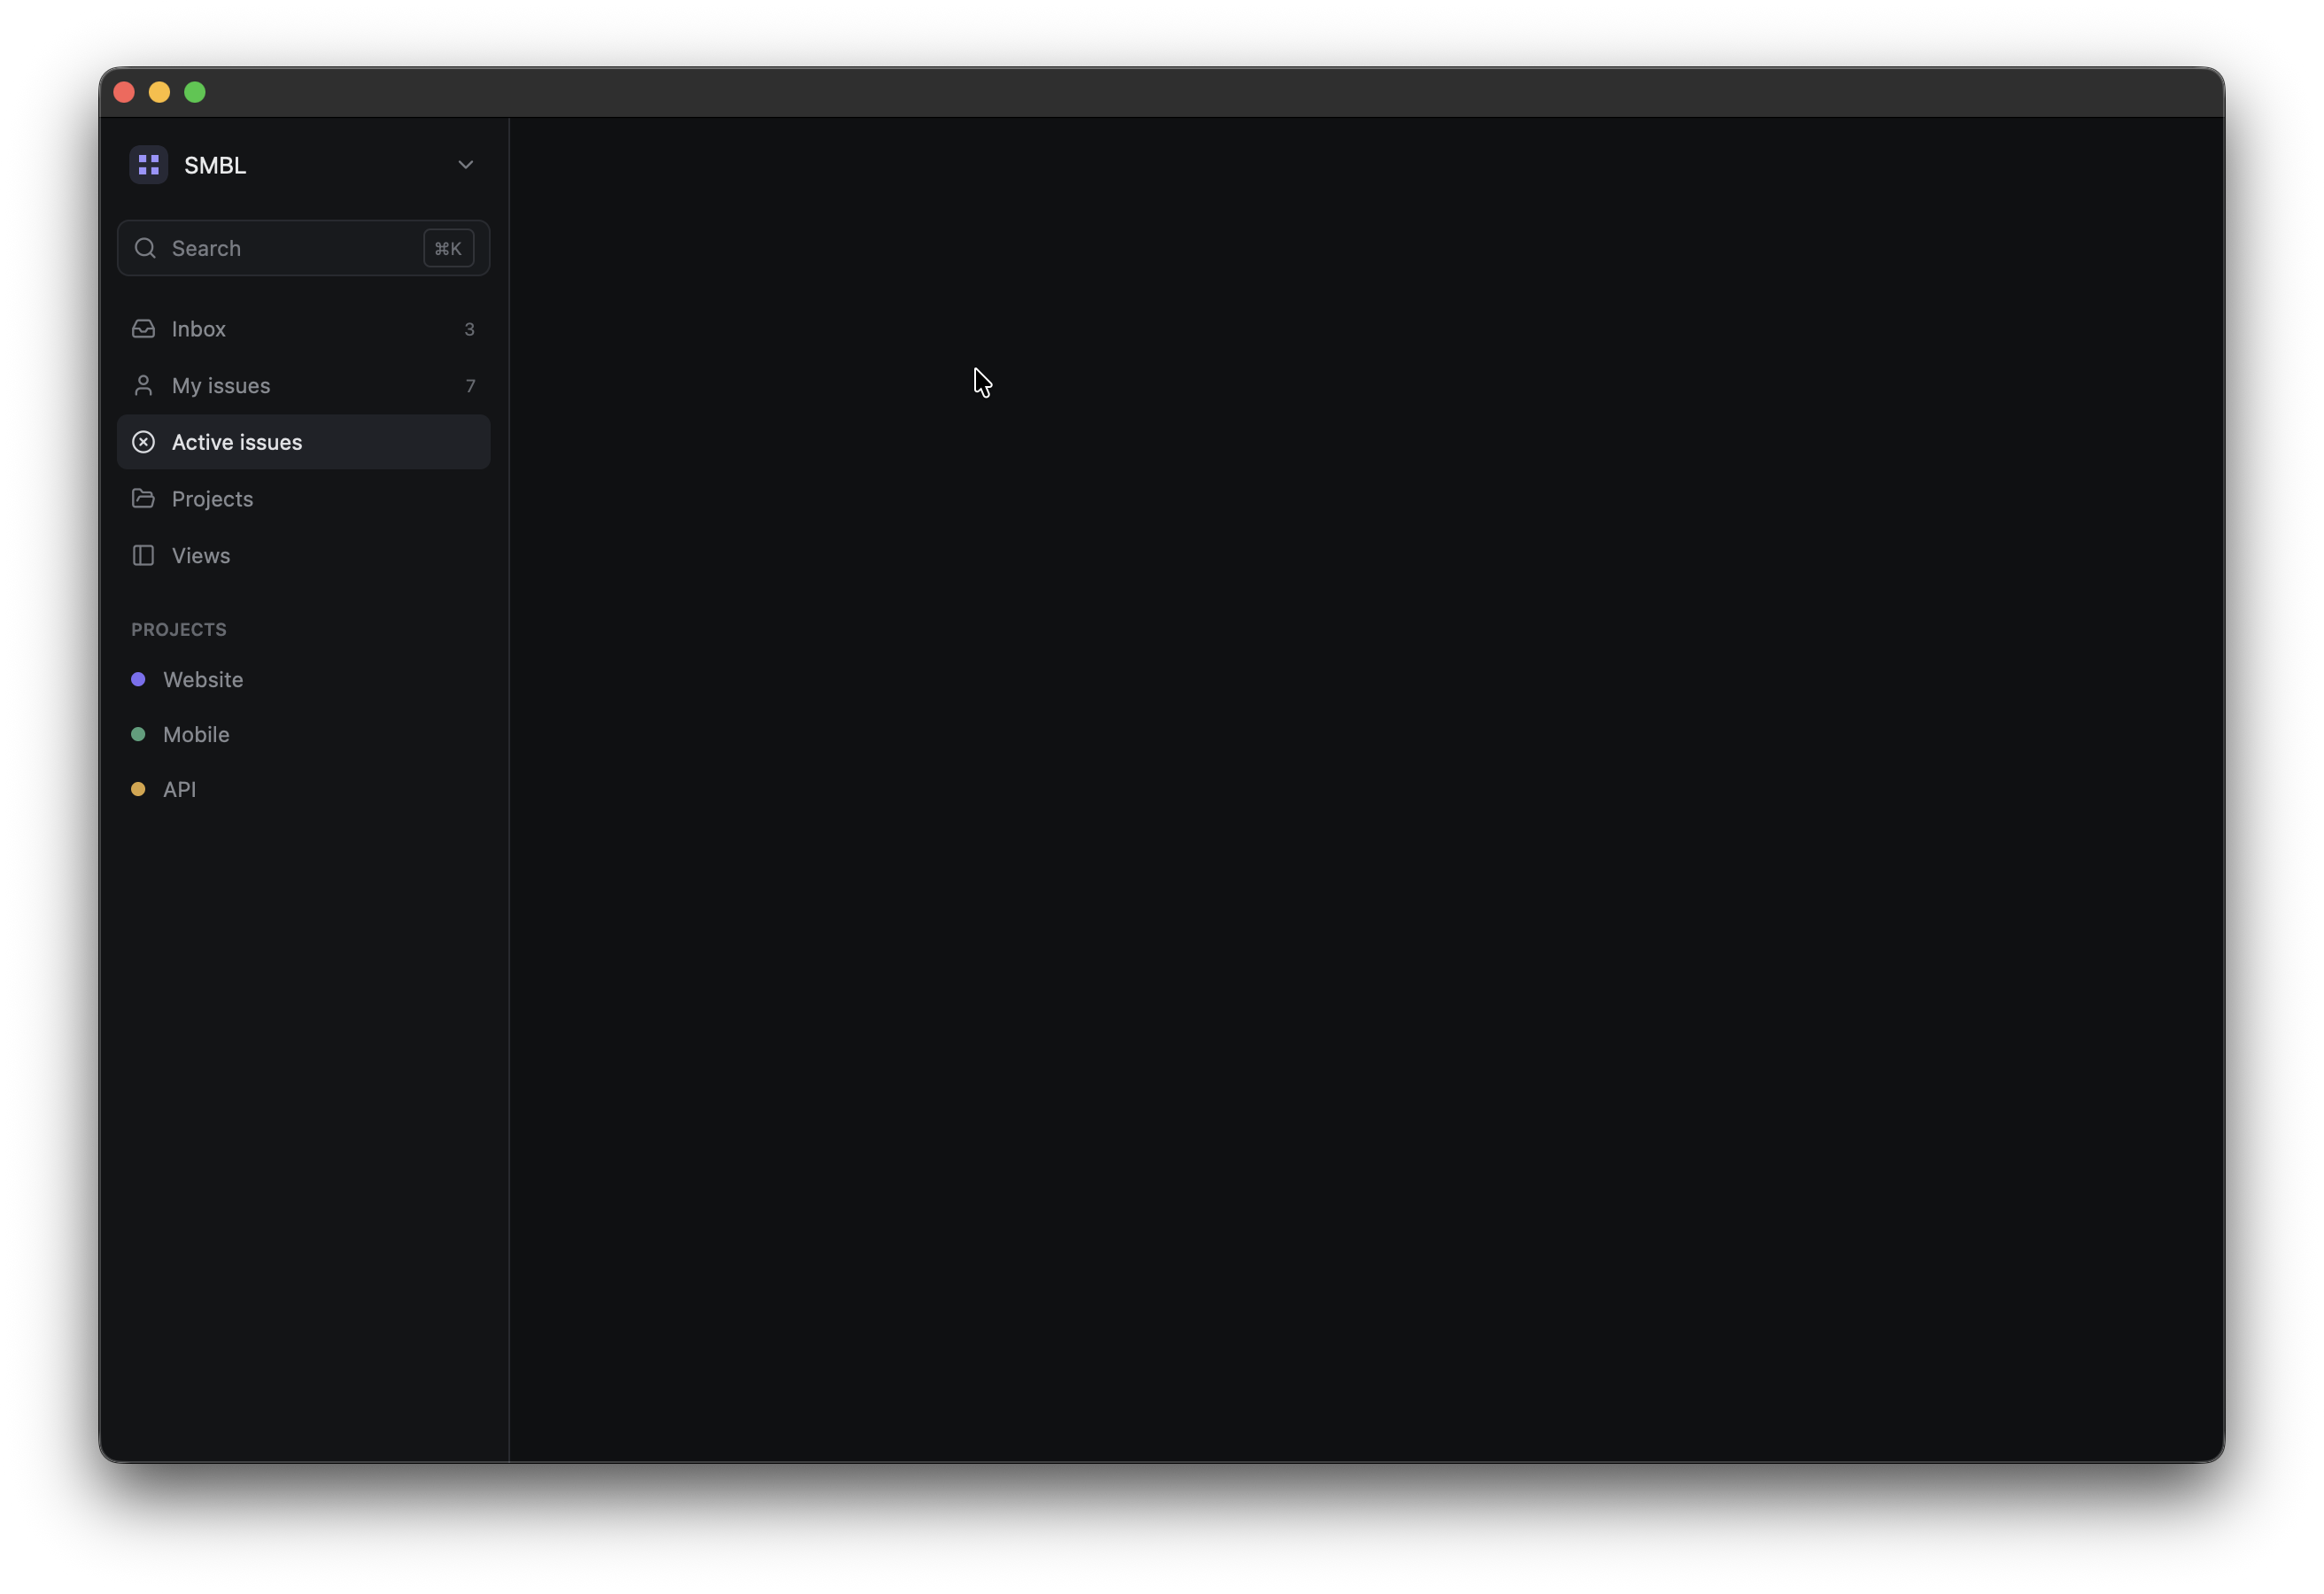Click the yellow API project dot

point(138,790)
